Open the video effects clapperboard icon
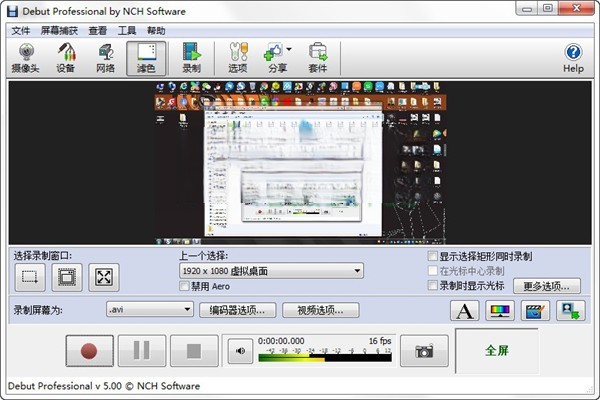The height and width of the screenshot is (400, 600). pyautogui.click(x=535, y=310)
